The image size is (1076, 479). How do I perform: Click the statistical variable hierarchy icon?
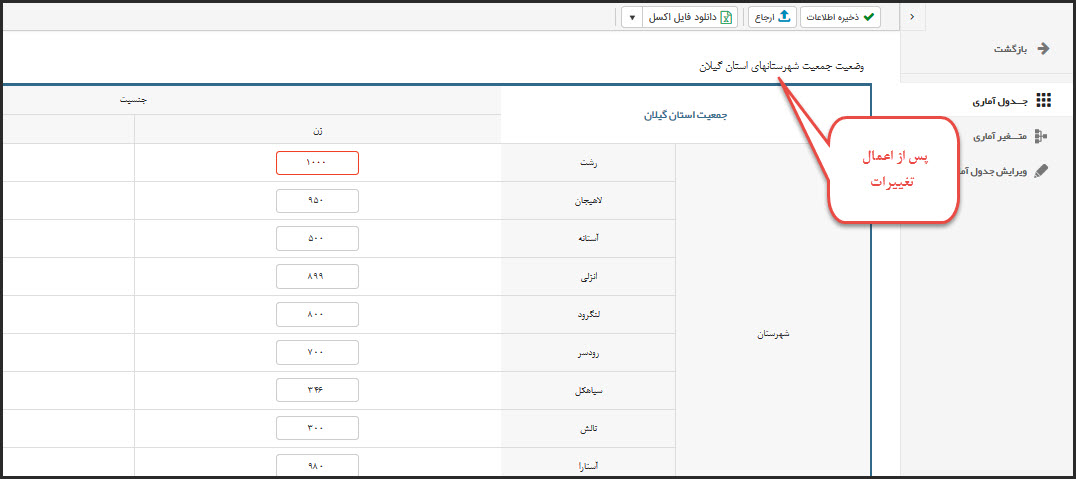coord(1041,136)
